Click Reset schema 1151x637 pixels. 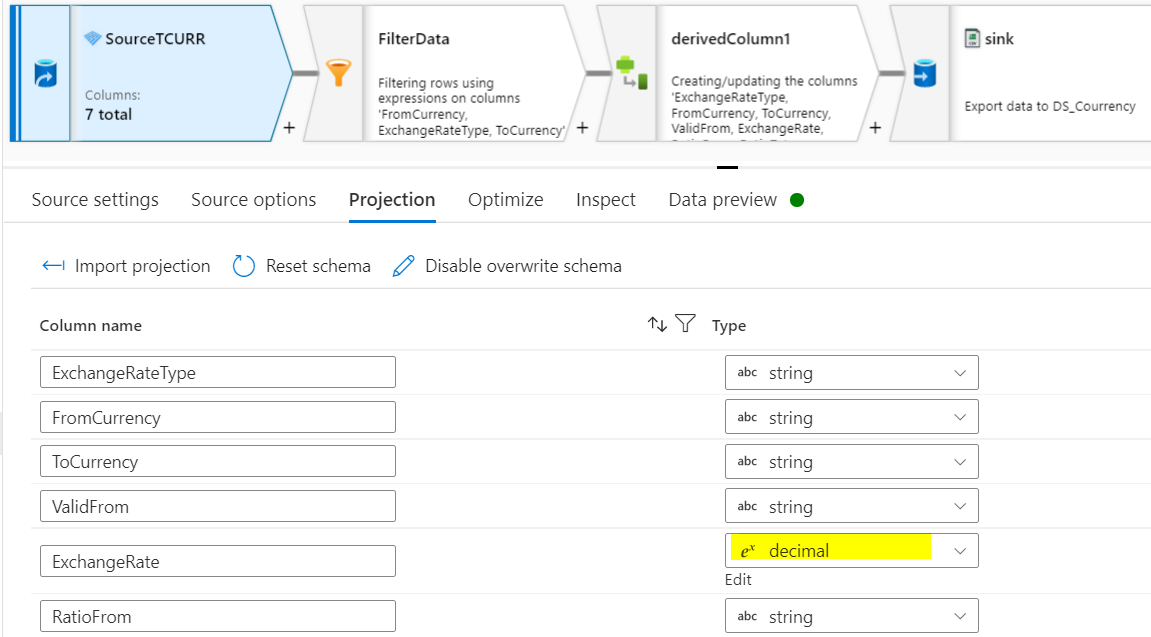pos(318,266)
